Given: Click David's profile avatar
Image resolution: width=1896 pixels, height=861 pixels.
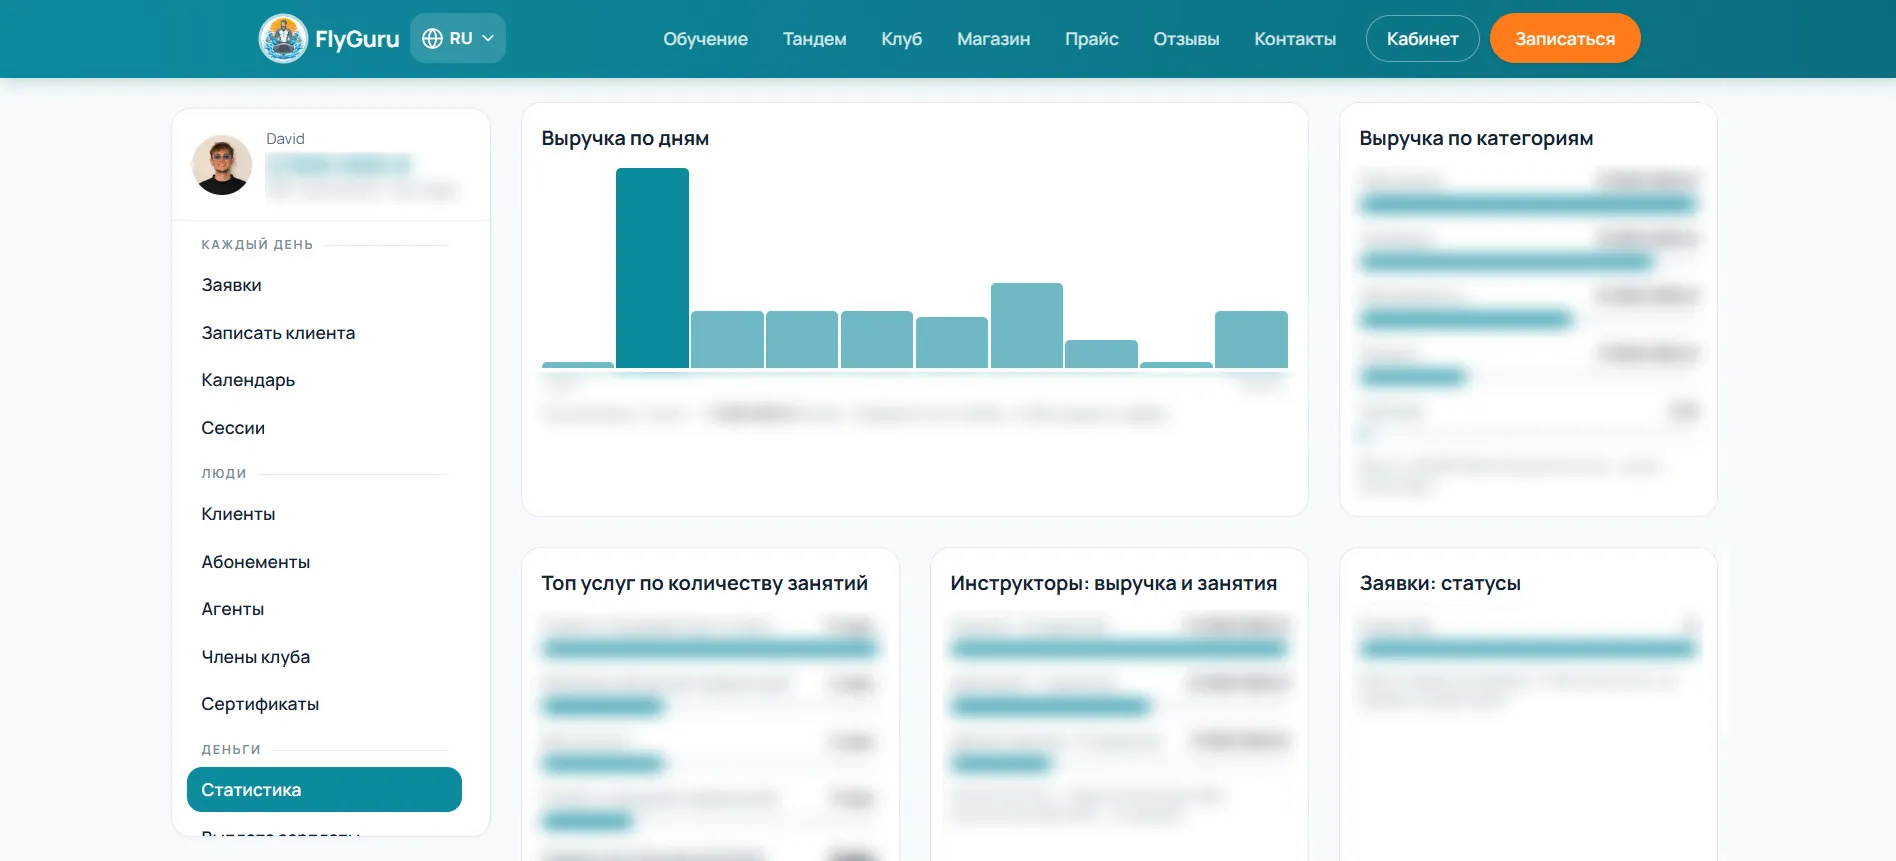Looking at the screenshot, I should tap(222, 165).
